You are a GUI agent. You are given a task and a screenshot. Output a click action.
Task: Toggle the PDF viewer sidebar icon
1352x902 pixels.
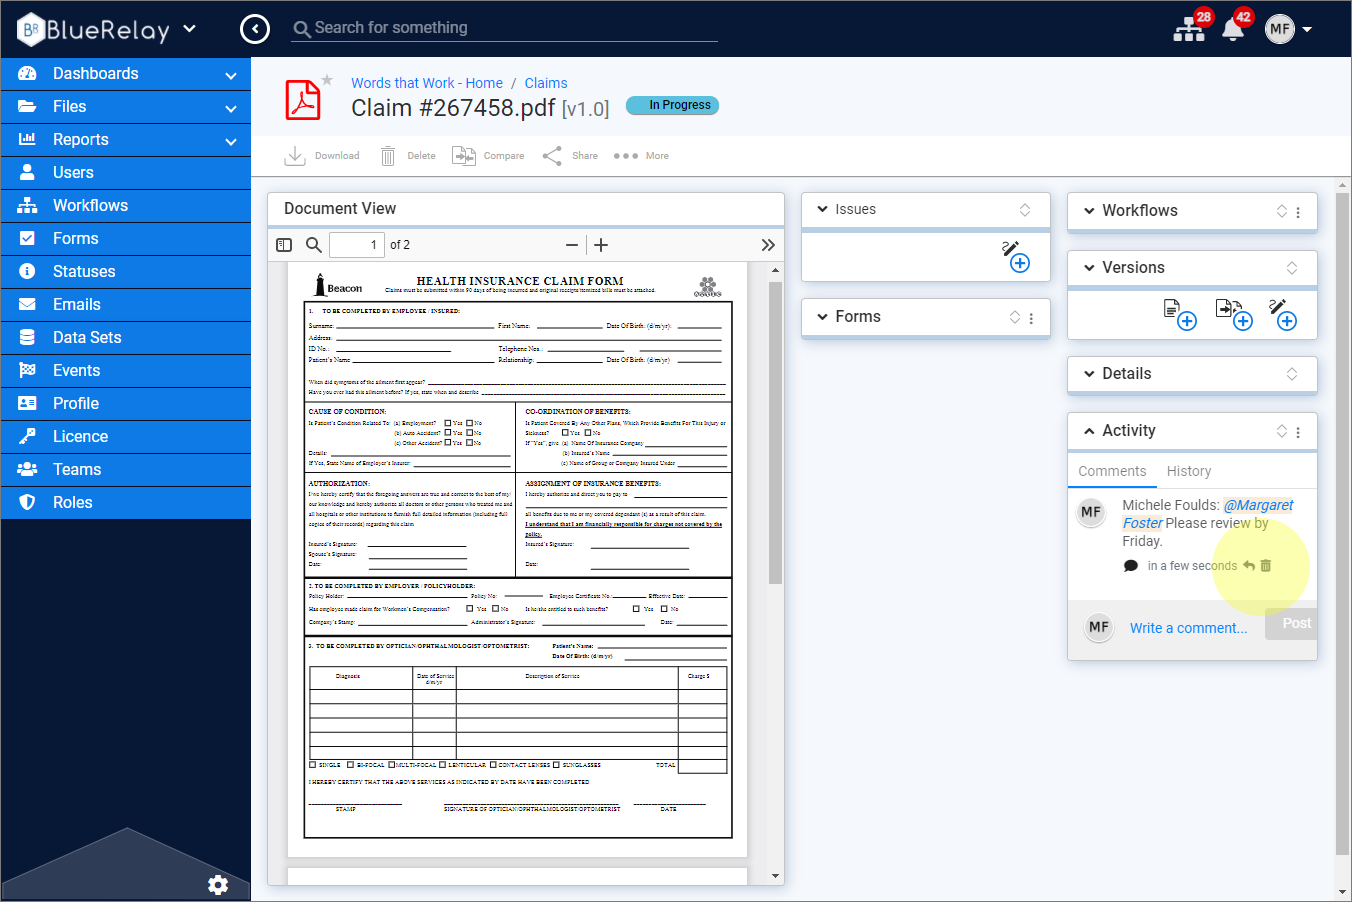pyautogui.click(x=284, y=245)
